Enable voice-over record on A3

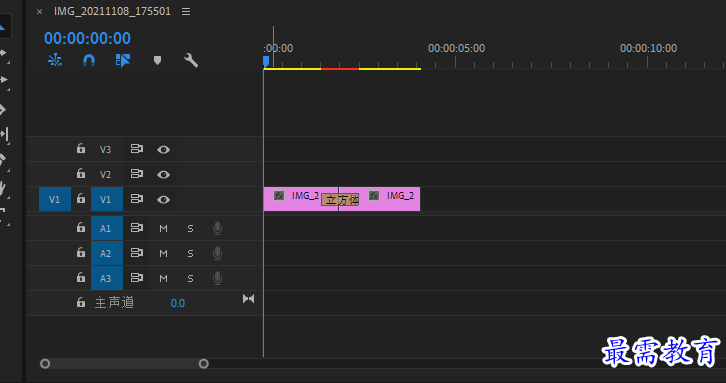(x=217, y=278)
